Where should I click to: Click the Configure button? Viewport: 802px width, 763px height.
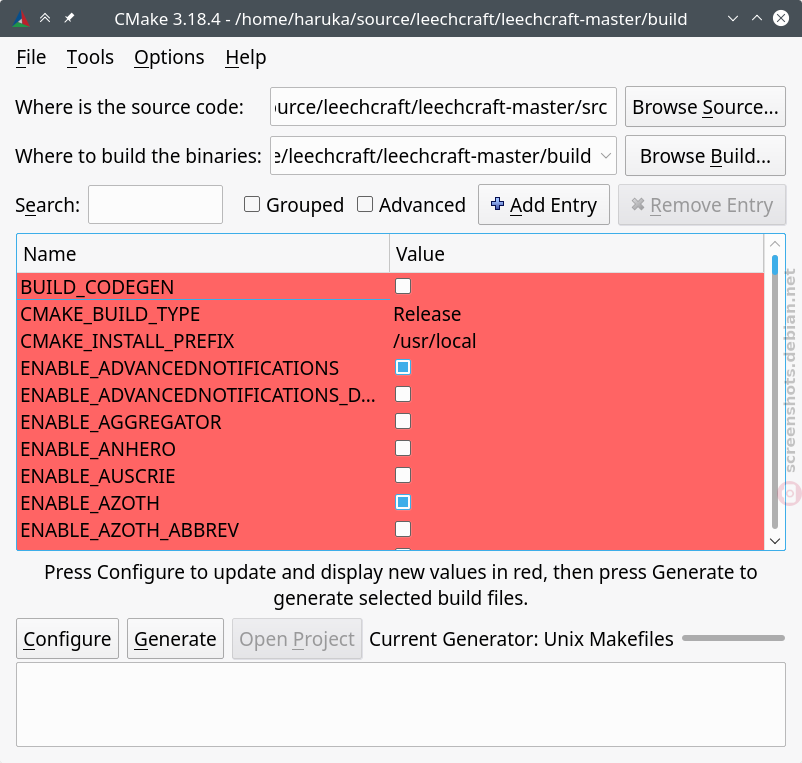pyautogui.click(x=68, y=639)
